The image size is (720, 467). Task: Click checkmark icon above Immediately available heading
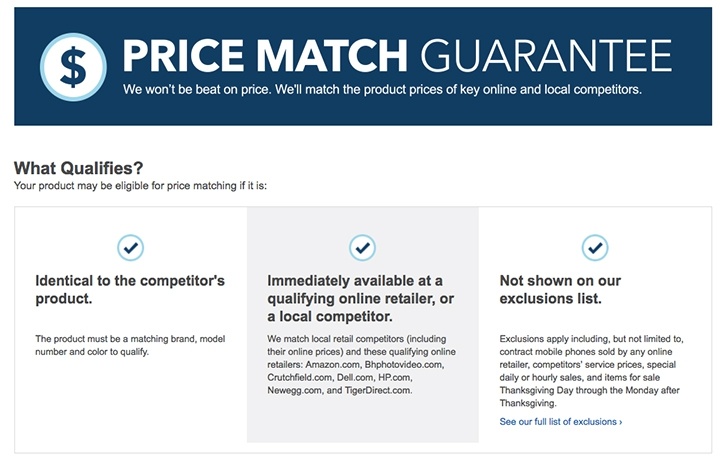click(x=362, y=248)
